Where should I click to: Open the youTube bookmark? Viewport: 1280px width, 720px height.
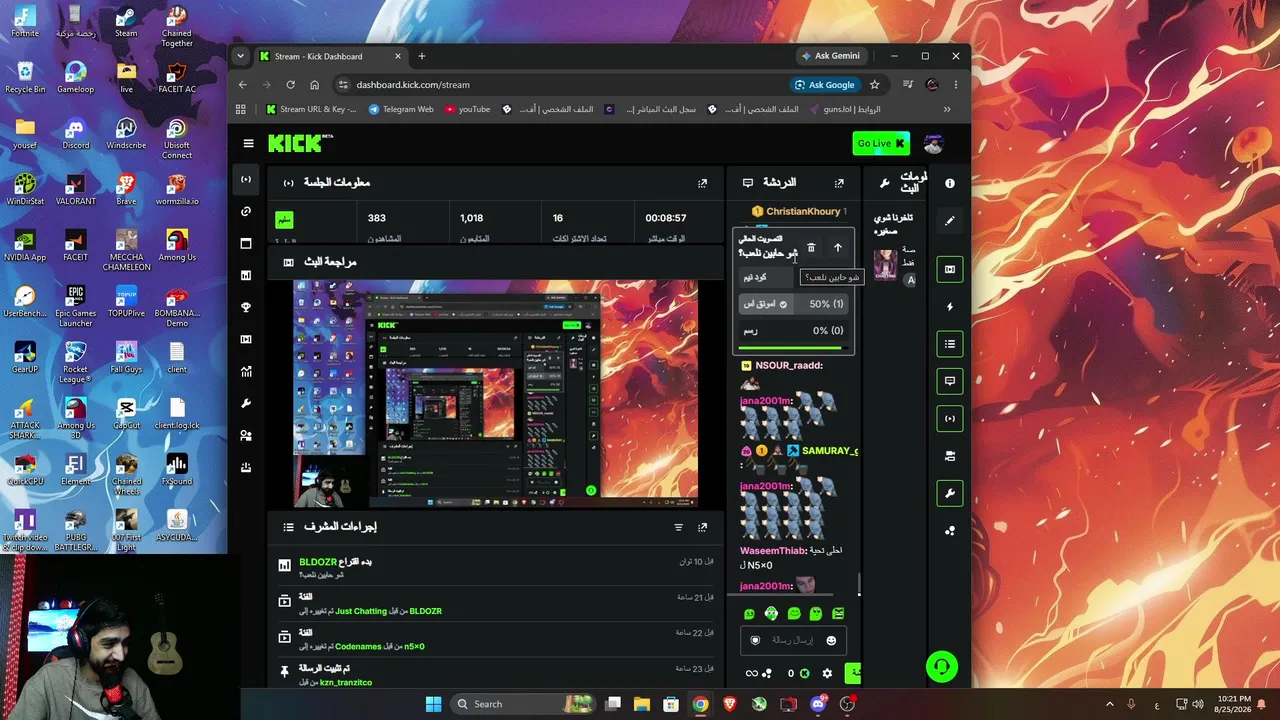468,109
